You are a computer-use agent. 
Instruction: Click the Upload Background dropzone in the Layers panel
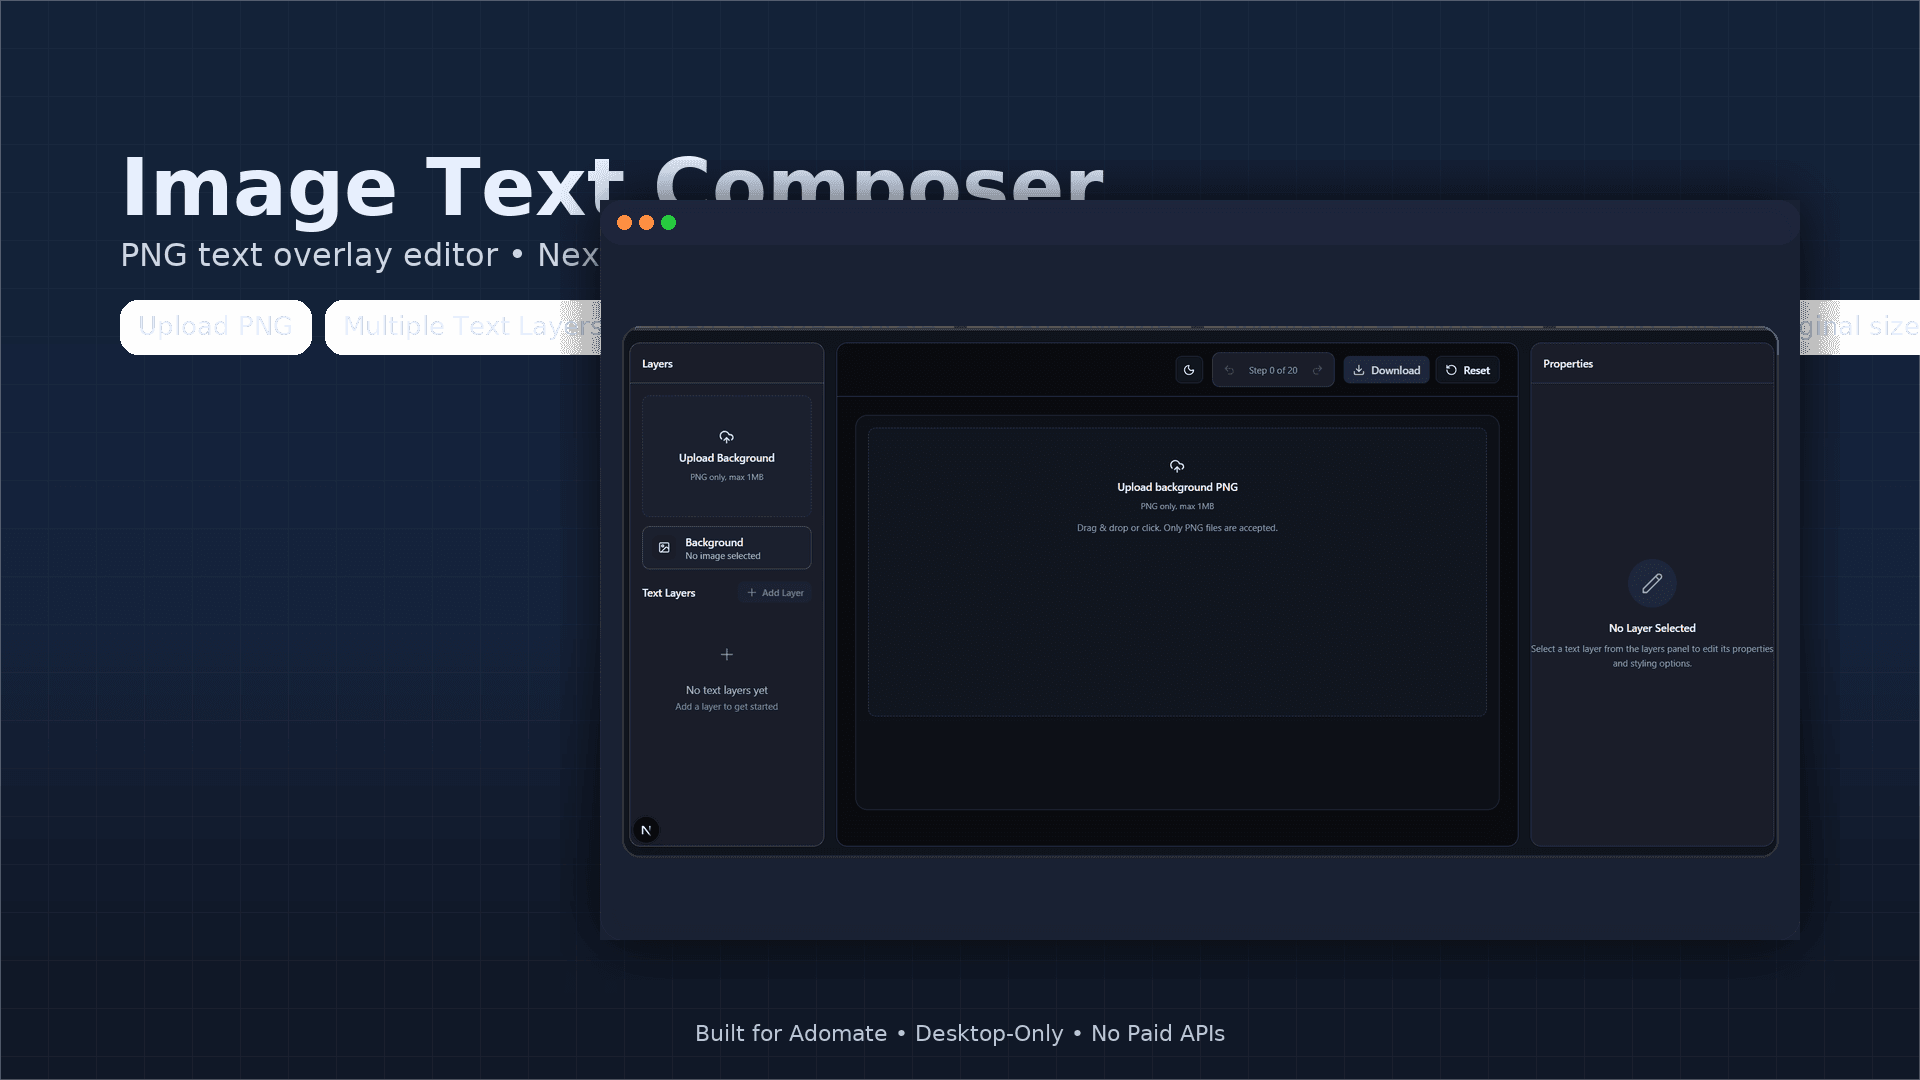(x=727, y=457)
